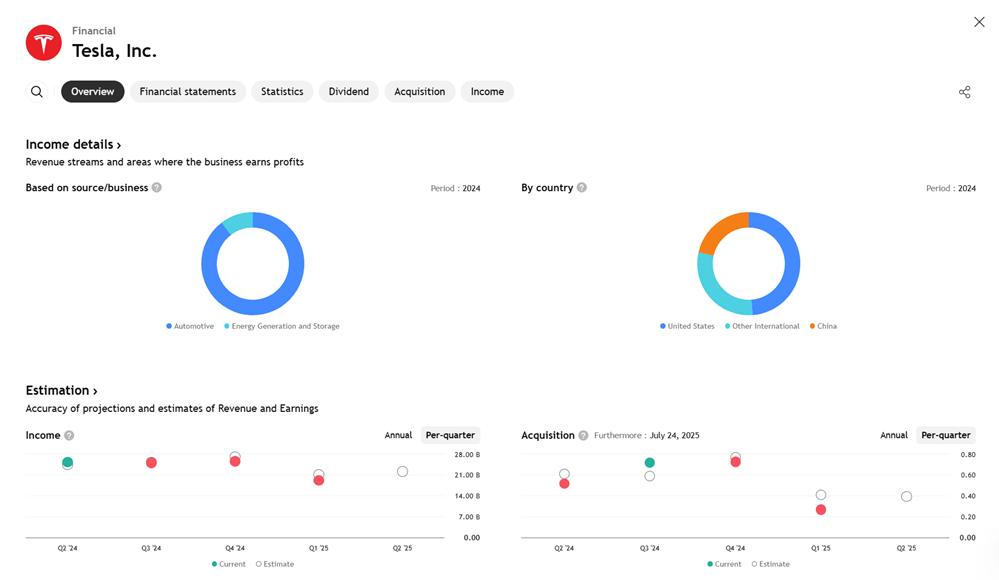Close the financial panel with the X

pyautogui.click(x=979, y=22)
